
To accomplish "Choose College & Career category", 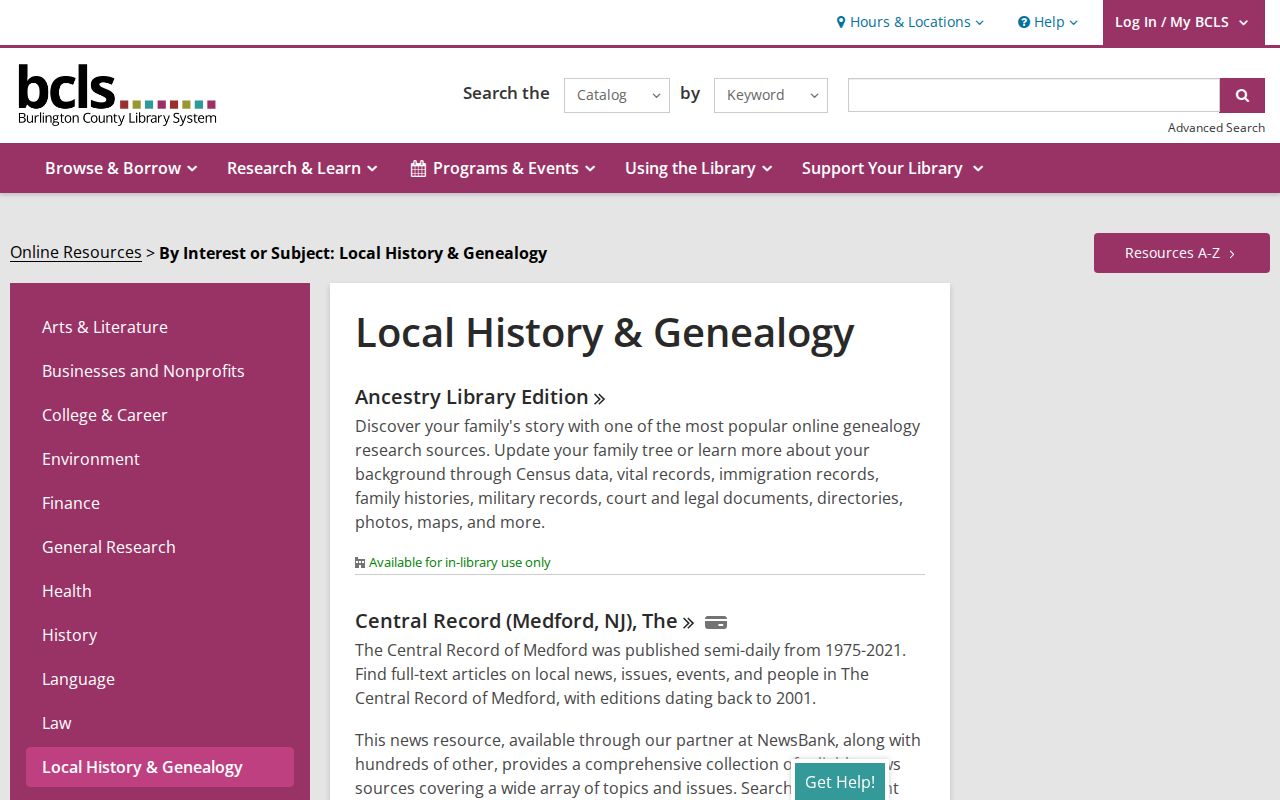I will 105,415.
